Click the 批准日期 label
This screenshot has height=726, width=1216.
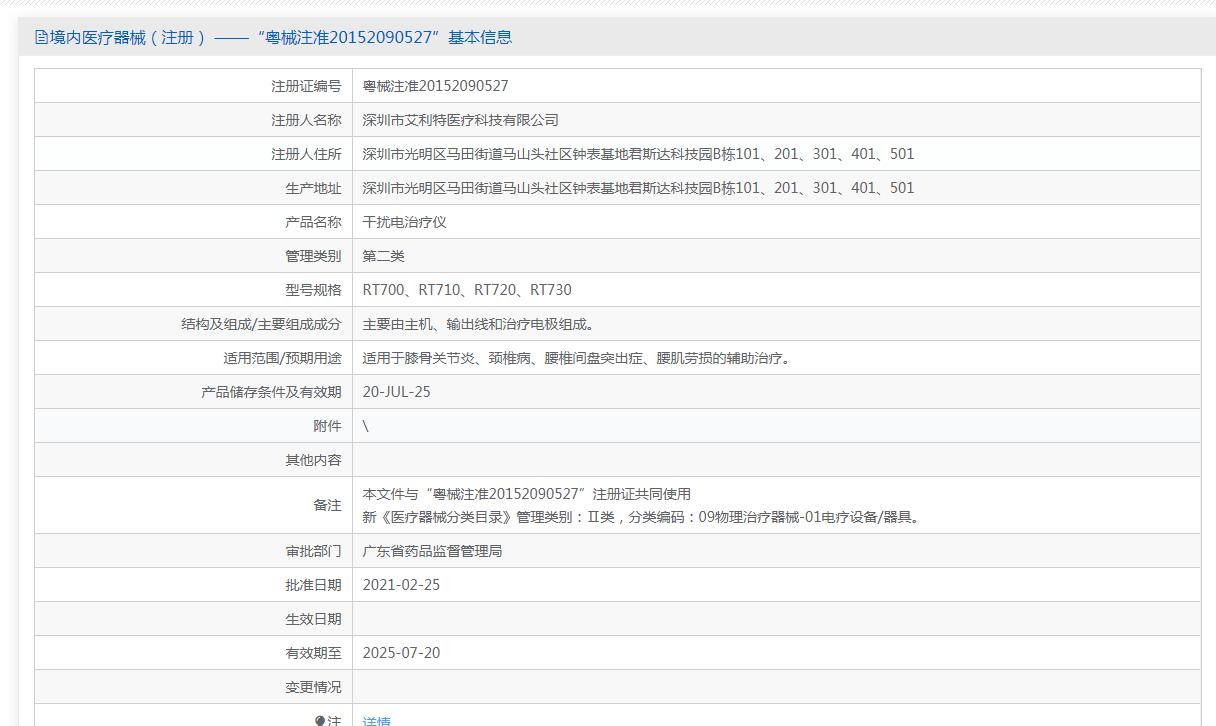click(313, 585)
